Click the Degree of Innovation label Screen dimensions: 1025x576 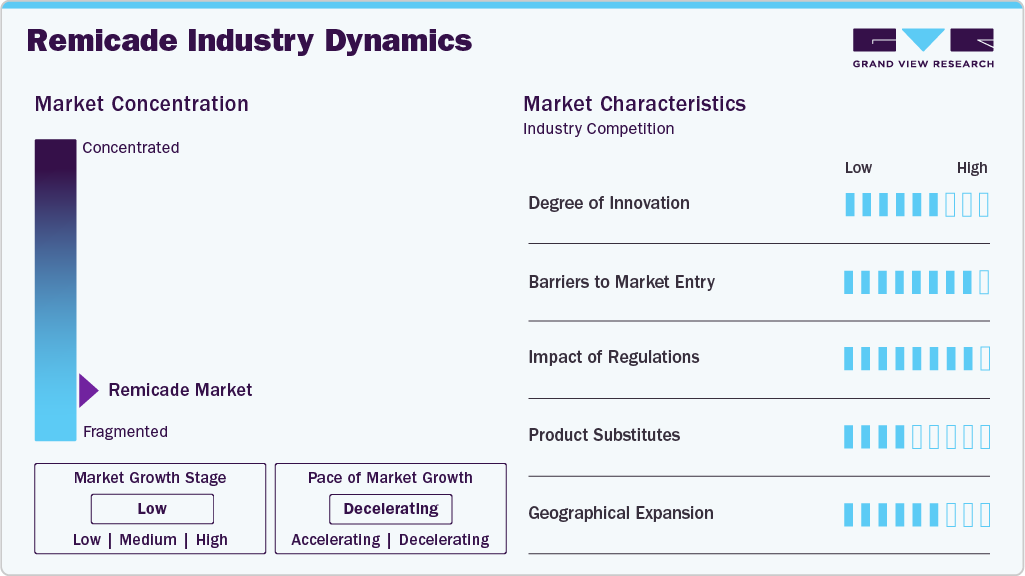[609, 203]
